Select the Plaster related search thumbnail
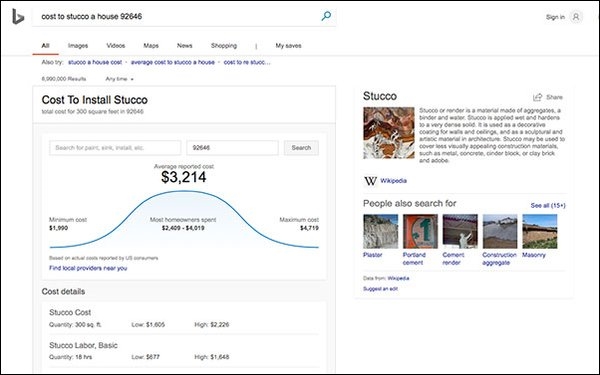 click(x=380, y=231)
